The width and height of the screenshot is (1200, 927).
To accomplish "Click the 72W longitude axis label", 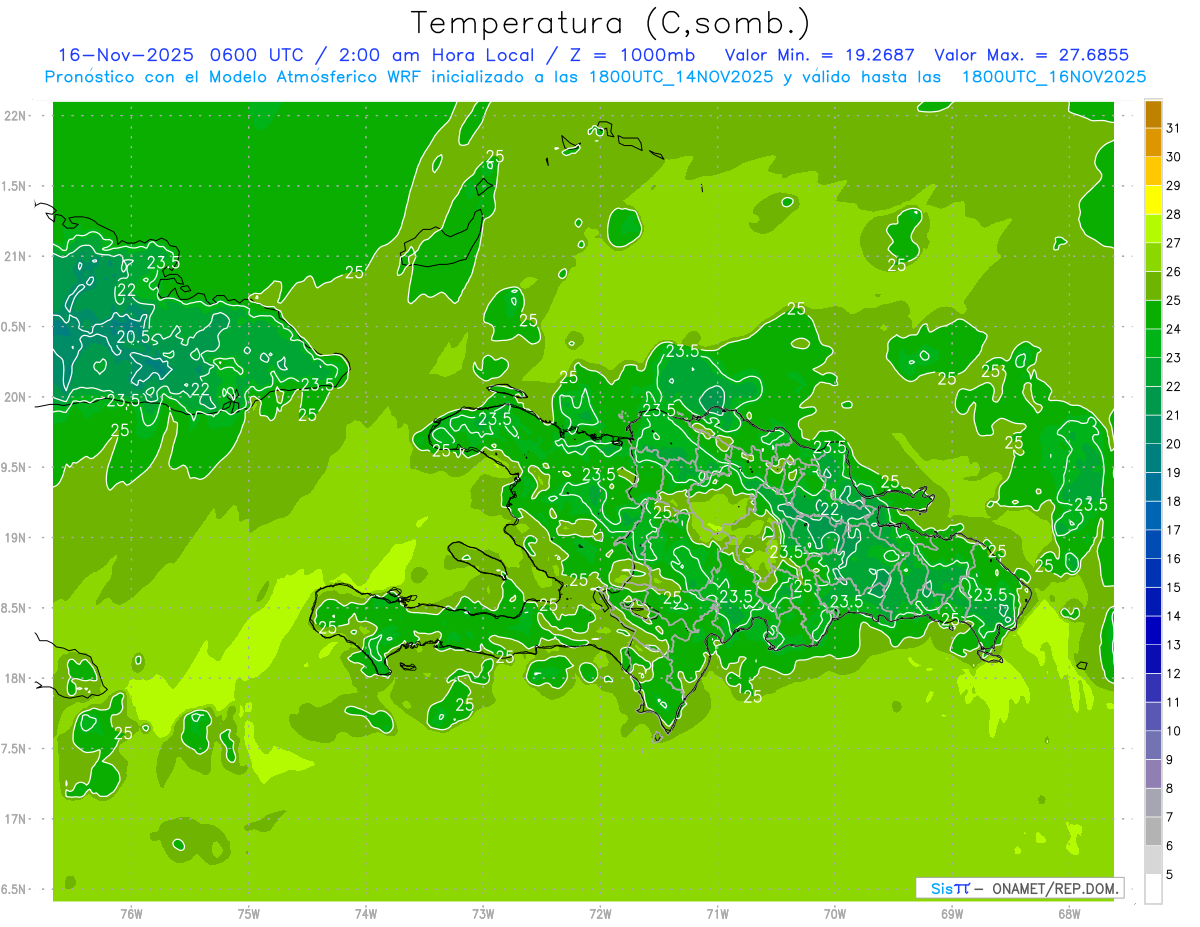I will click(600, 914).
